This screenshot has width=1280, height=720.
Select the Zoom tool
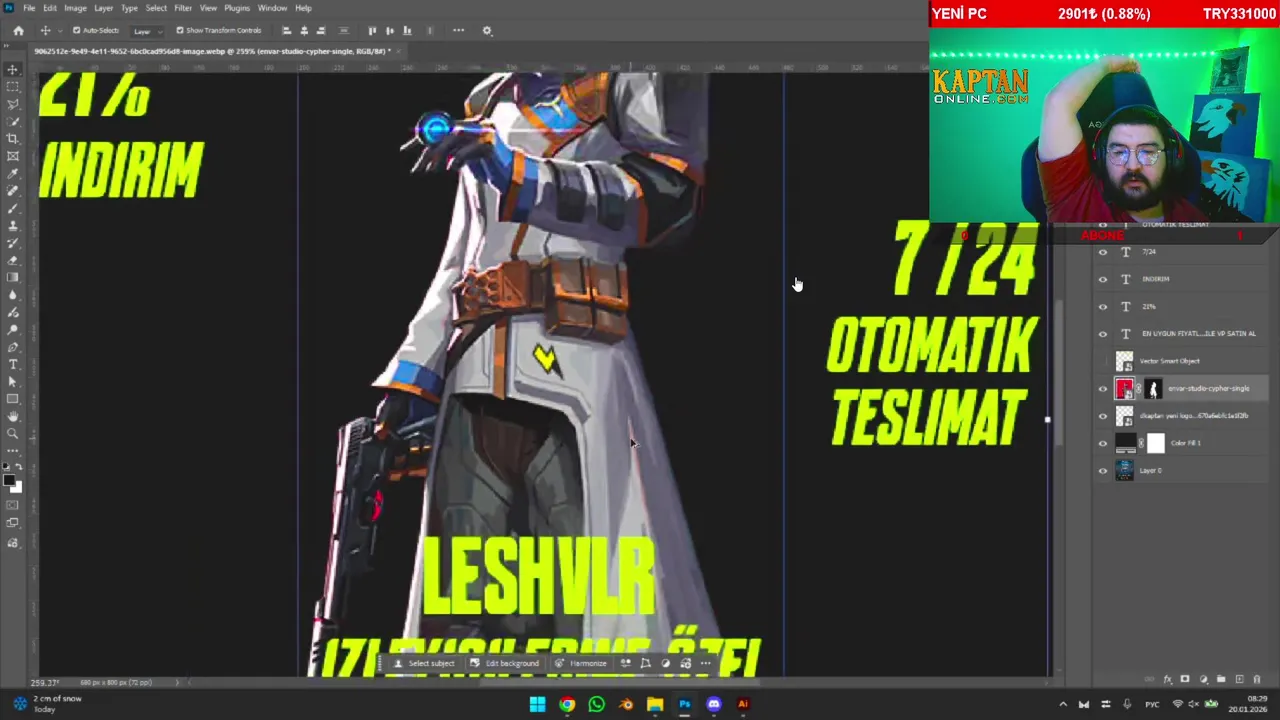13,434
